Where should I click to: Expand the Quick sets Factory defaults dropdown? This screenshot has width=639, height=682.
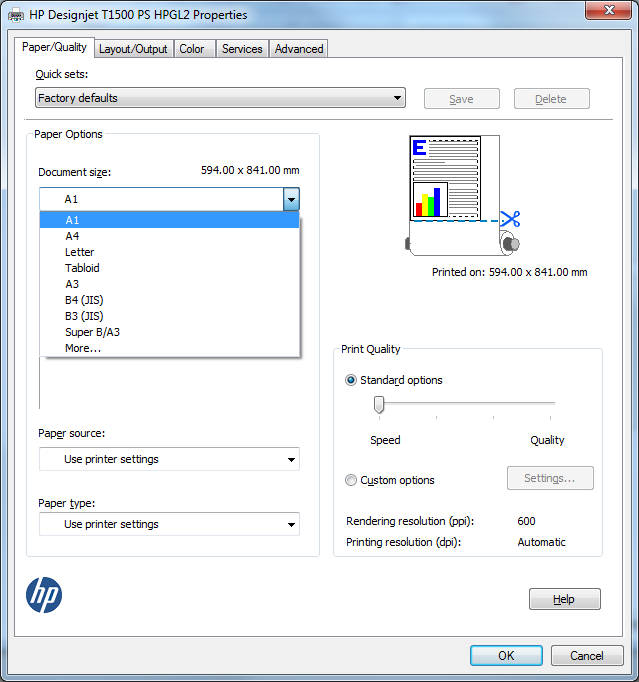click(220, 98)
